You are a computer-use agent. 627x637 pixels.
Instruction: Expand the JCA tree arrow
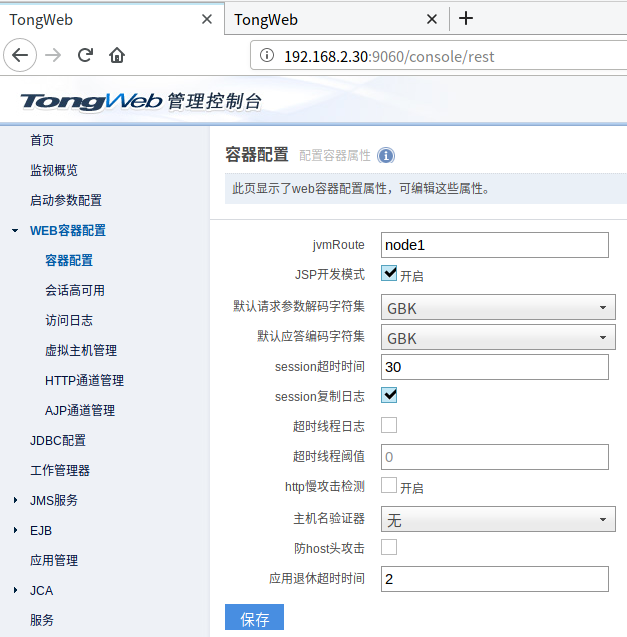(x=15, y=590)
